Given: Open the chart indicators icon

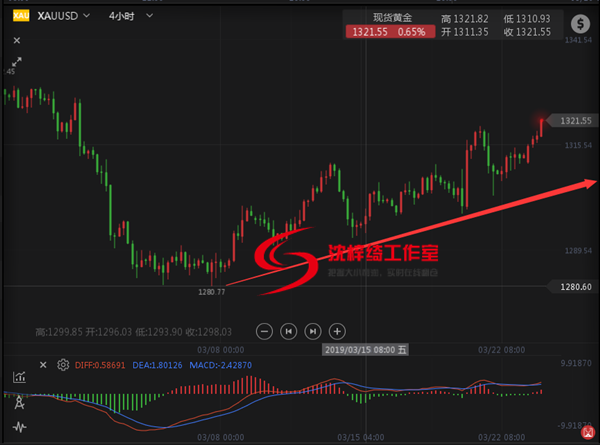Looking at the screenshot, I should (19, 377).
